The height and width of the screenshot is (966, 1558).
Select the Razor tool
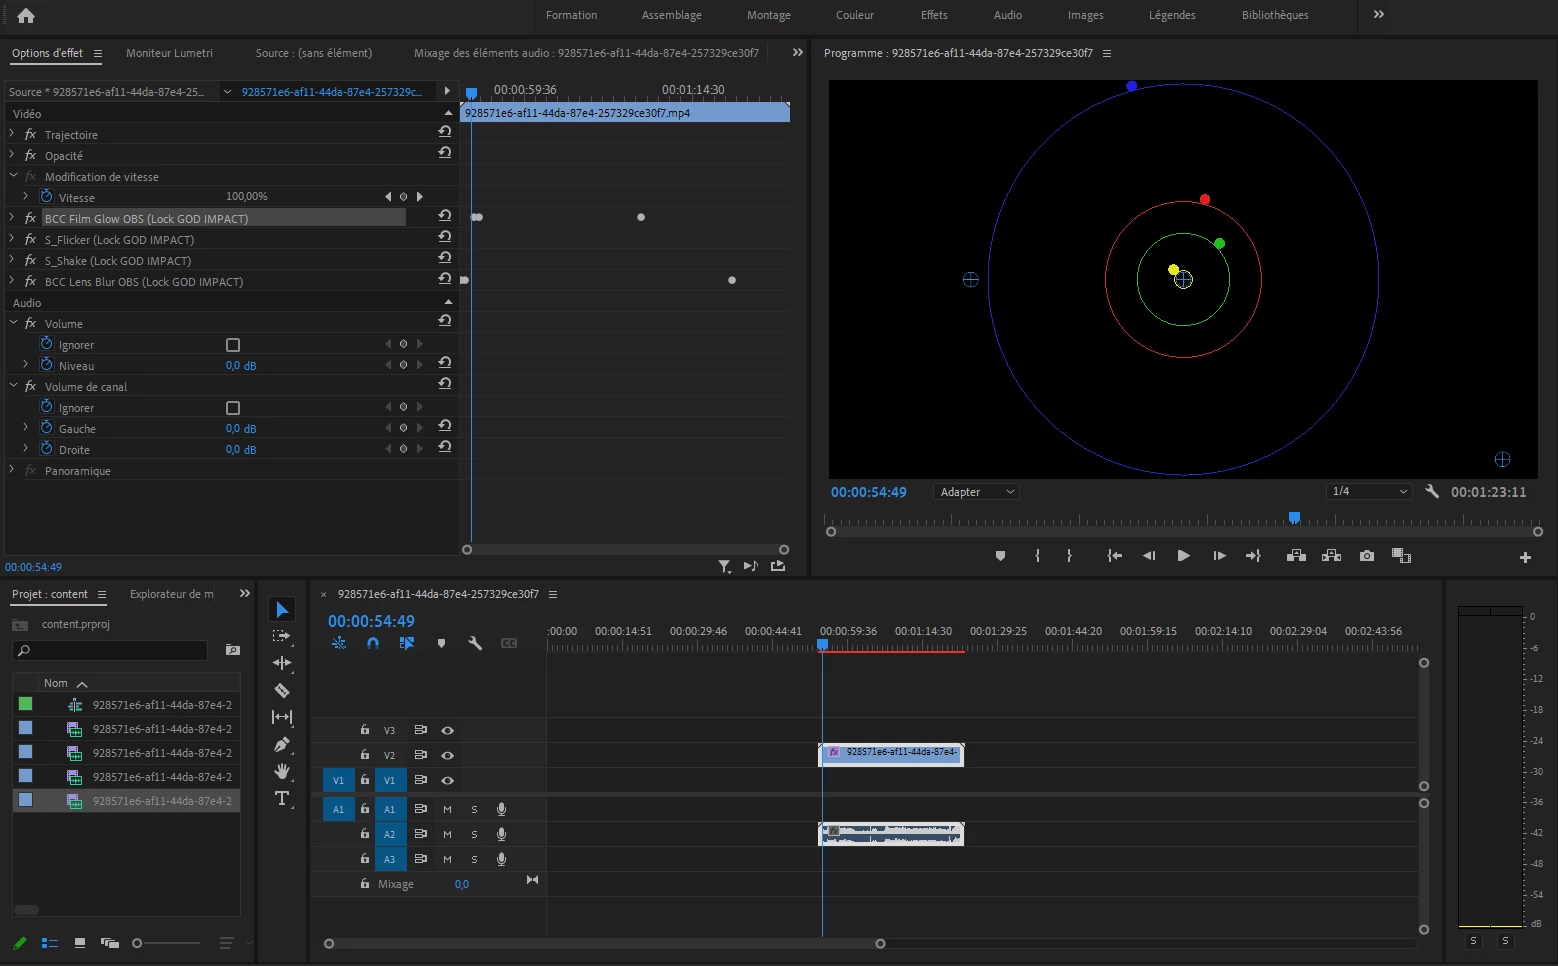(x=282, y=690)
